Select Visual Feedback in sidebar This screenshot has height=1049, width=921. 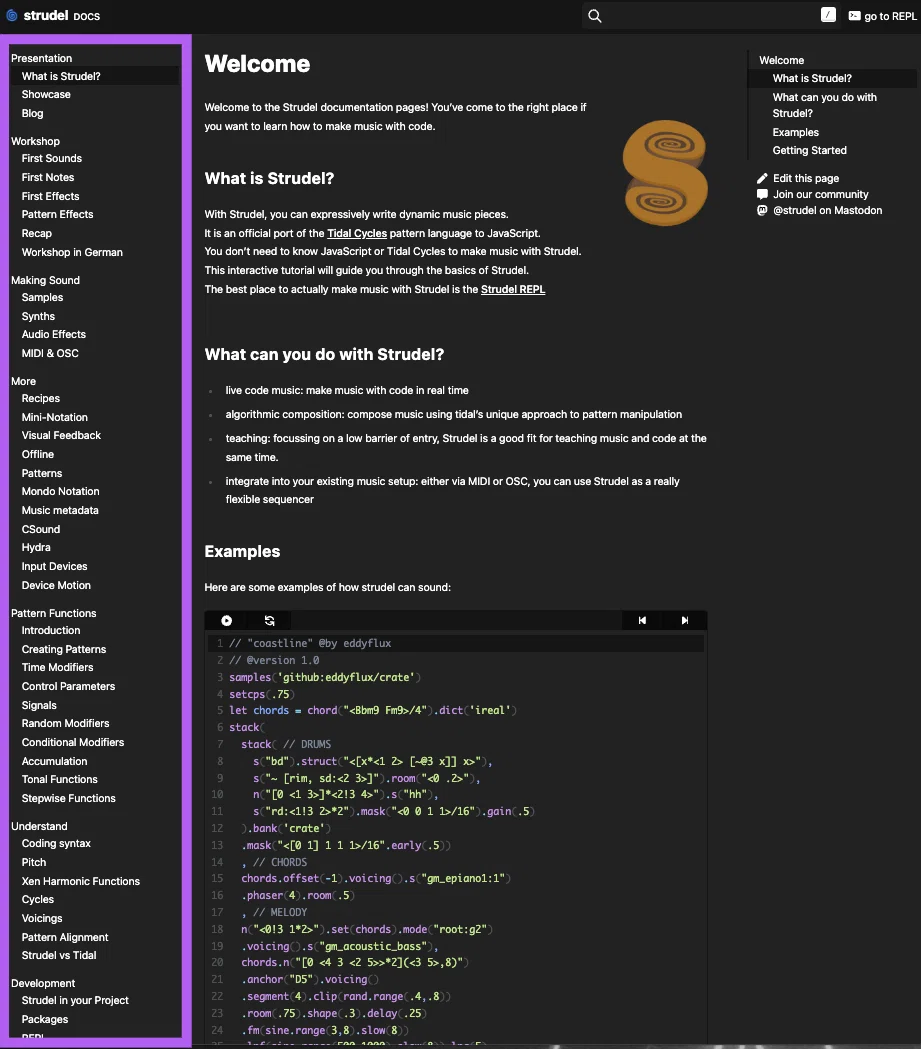61,436
